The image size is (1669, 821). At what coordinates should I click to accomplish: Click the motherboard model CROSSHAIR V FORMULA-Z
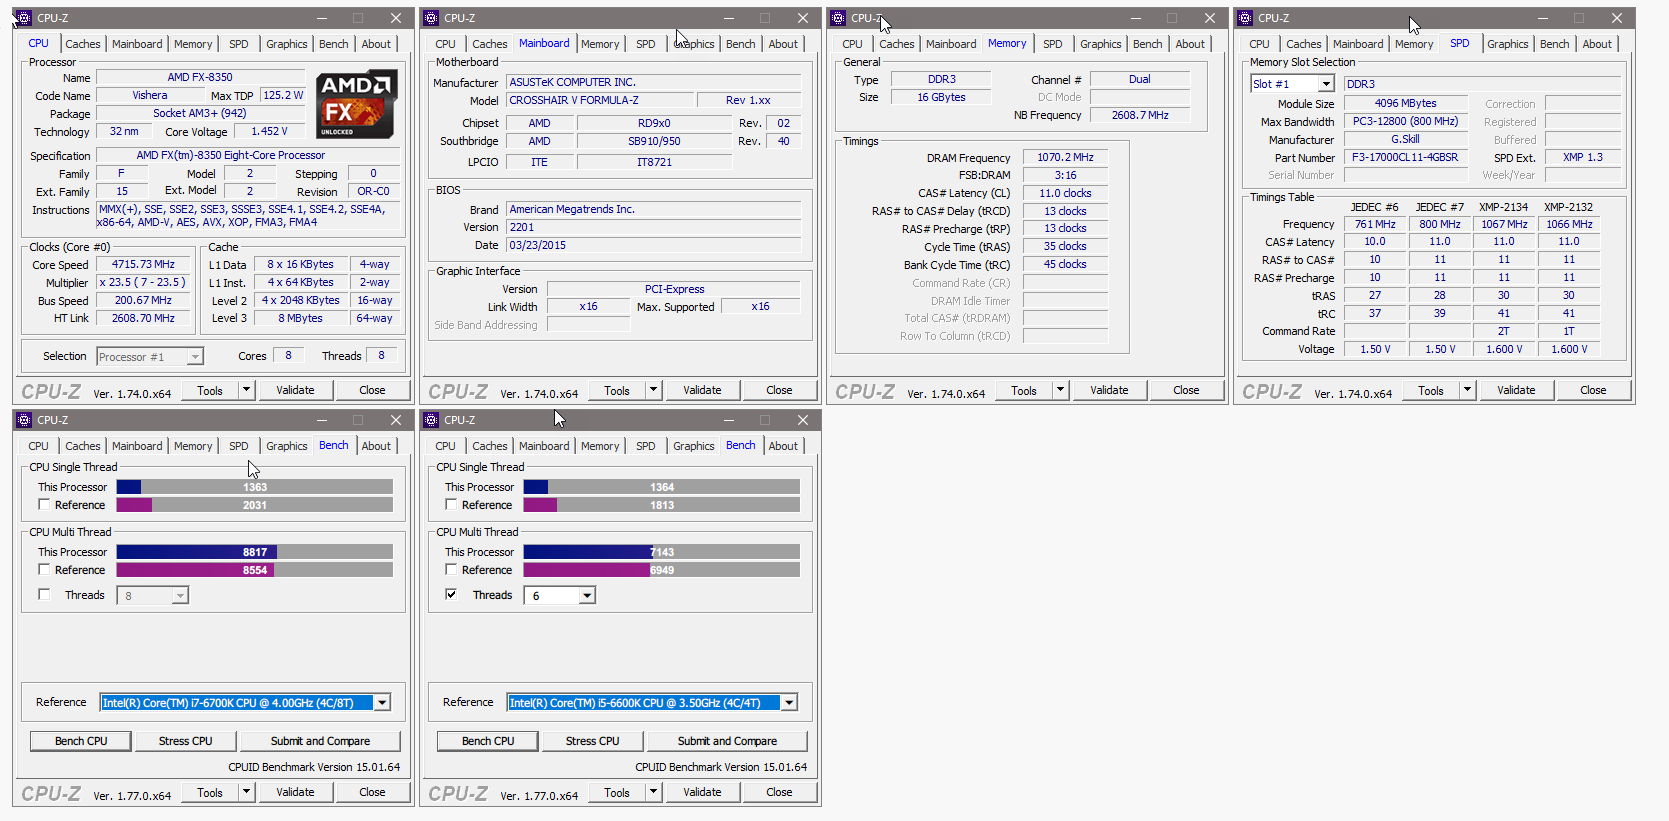(x=600, y=100)
